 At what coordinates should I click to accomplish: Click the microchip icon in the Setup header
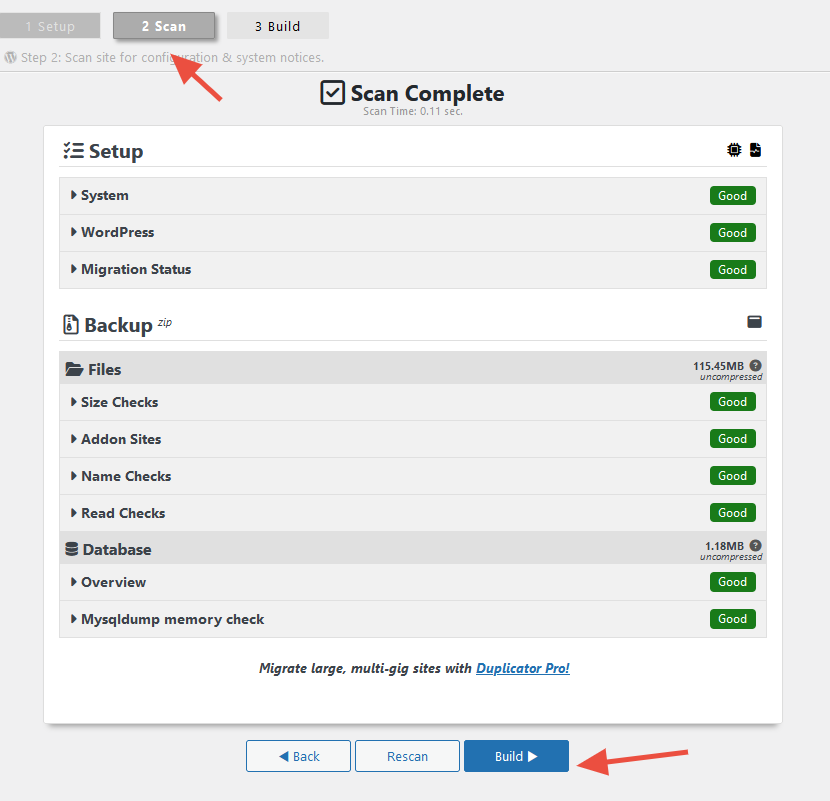[735, 150]
